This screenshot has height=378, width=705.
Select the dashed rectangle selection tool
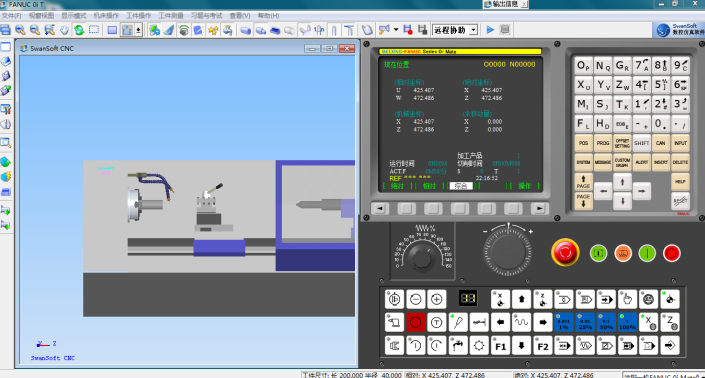(x=94, y=30)
